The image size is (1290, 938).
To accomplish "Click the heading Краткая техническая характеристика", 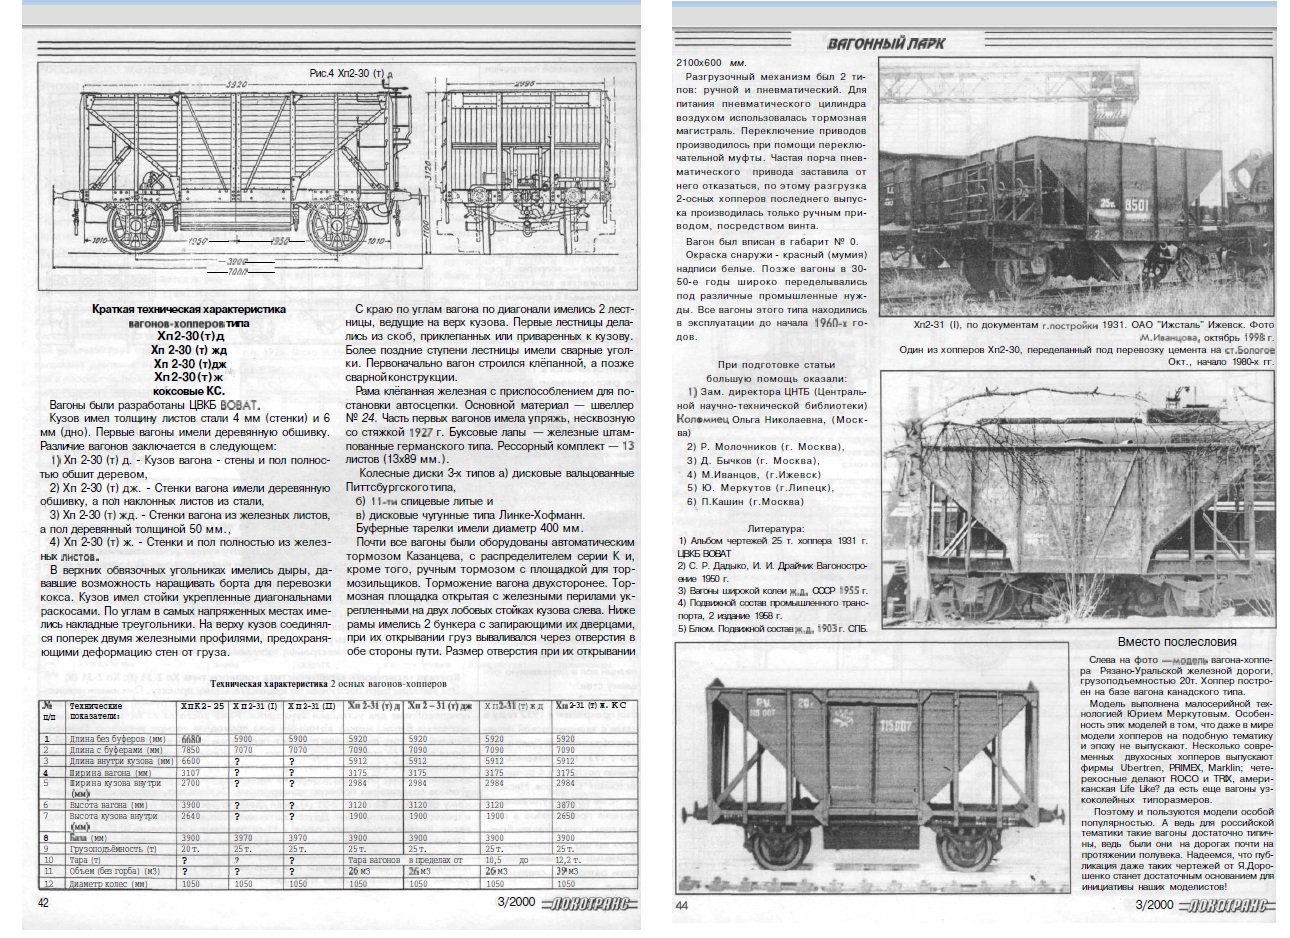I will click(x=188, y=310).
